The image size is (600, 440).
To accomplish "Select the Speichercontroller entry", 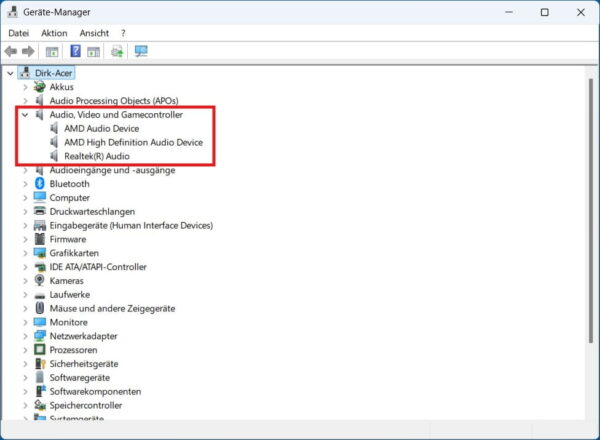I will pos(86,405).
